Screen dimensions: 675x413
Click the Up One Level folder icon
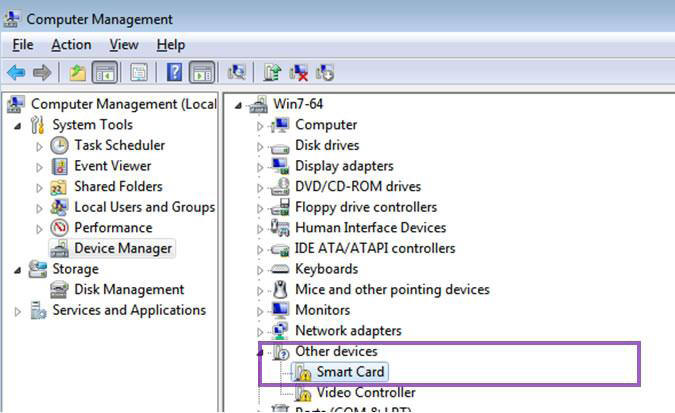tap(77, 72)
